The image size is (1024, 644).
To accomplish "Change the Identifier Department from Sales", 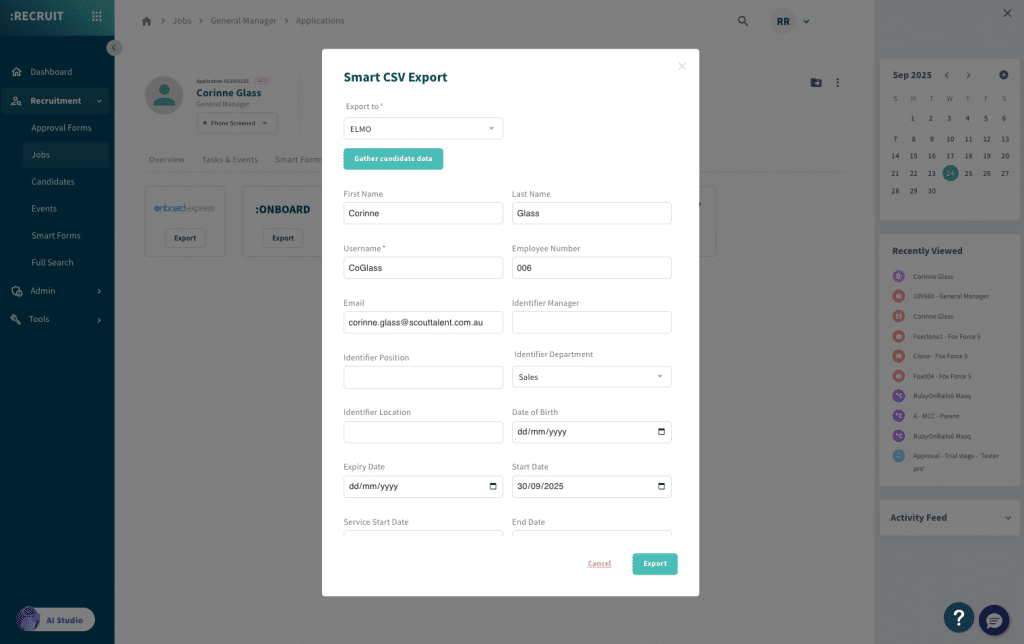I will [x=591, y=377].
